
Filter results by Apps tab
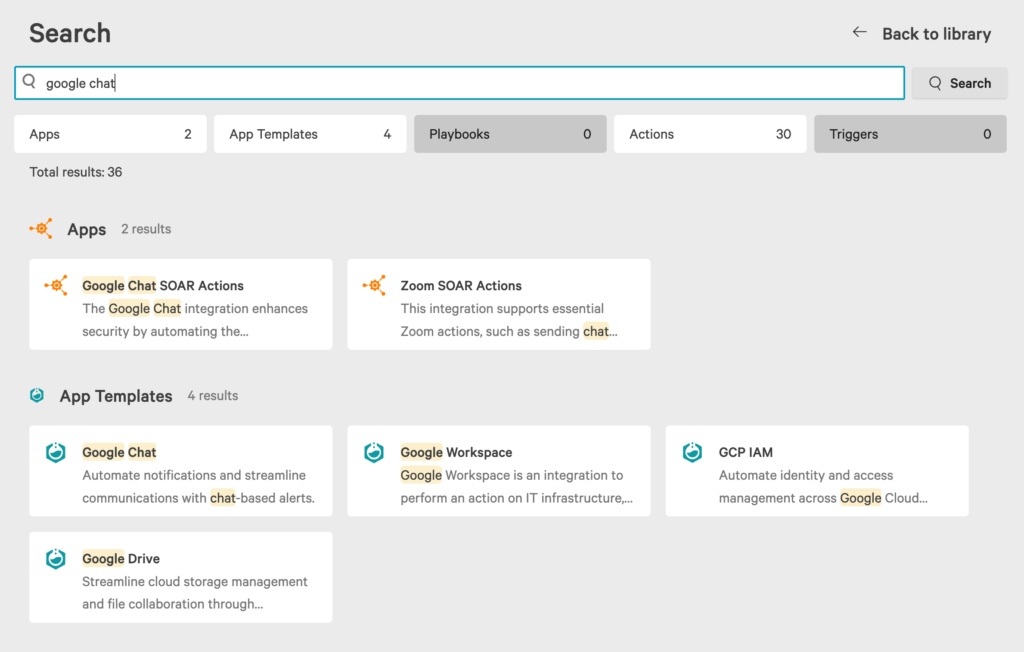pyautogui.click(x=110, y=134)
